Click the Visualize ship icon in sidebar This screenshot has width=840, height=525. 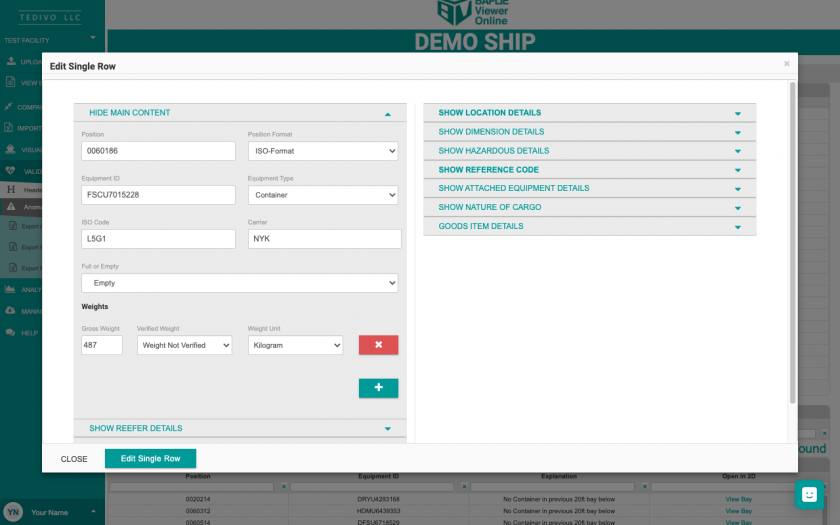point(10,149)
